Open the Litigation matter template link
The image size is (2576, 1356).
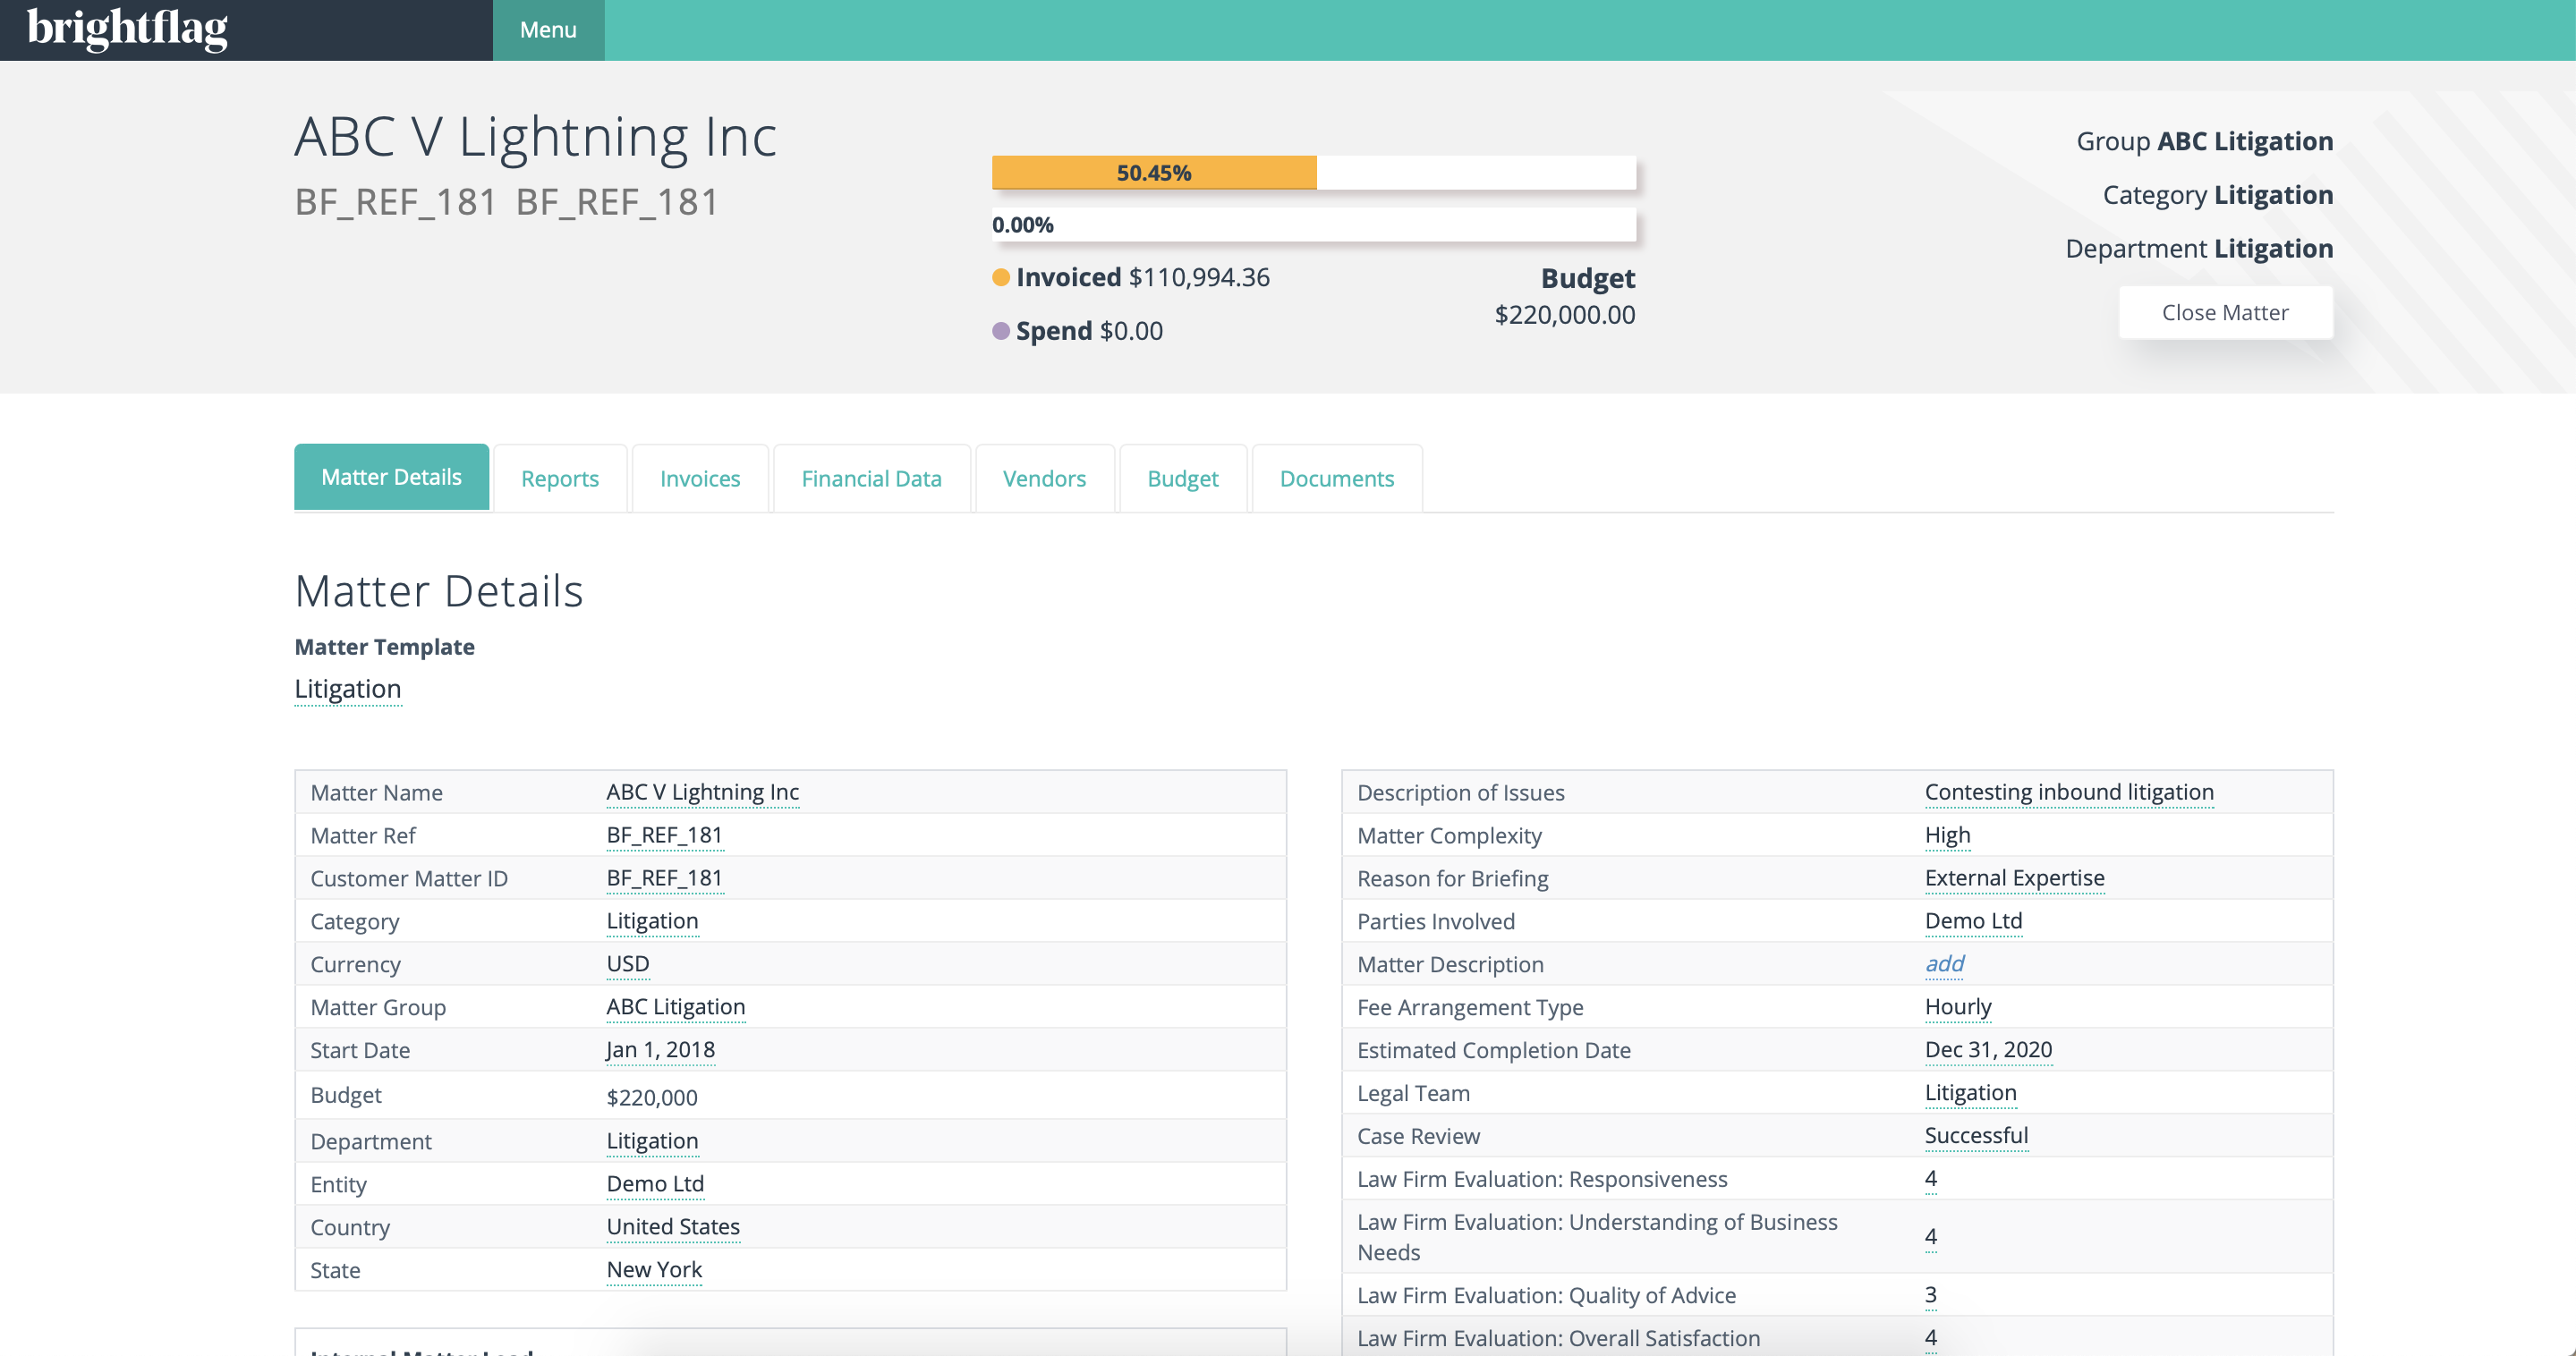pos(347,688)
